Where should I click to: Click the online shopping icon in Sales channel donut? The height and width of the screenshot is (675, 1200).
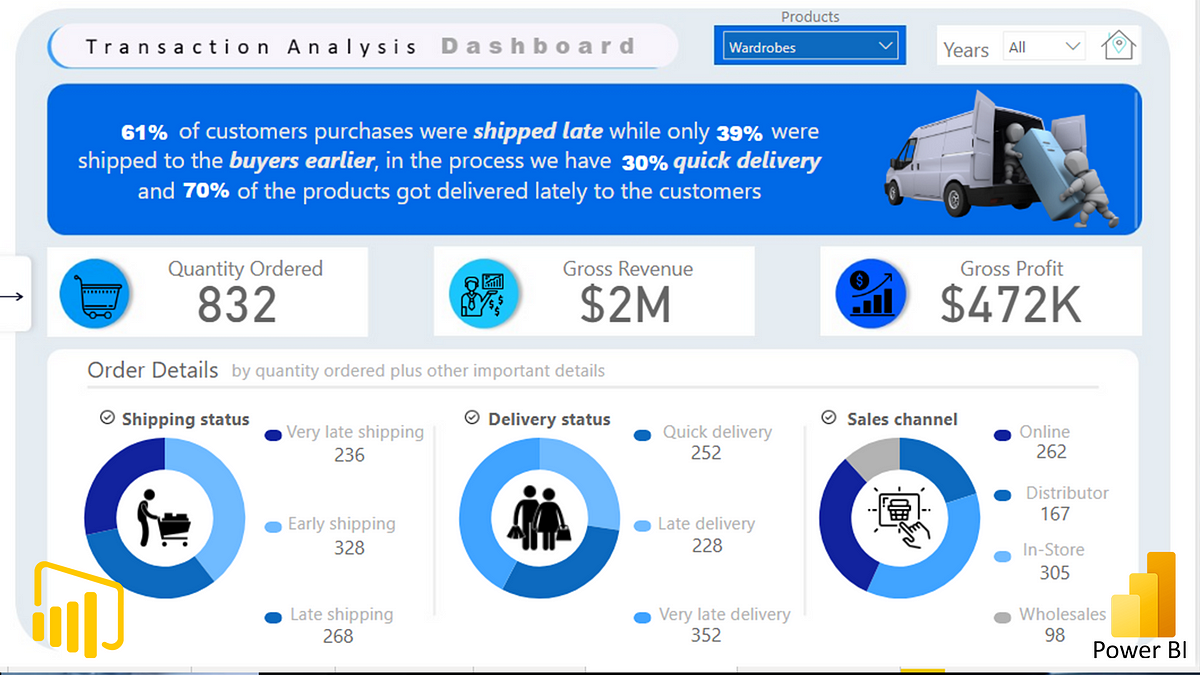(x=899, y=518)
